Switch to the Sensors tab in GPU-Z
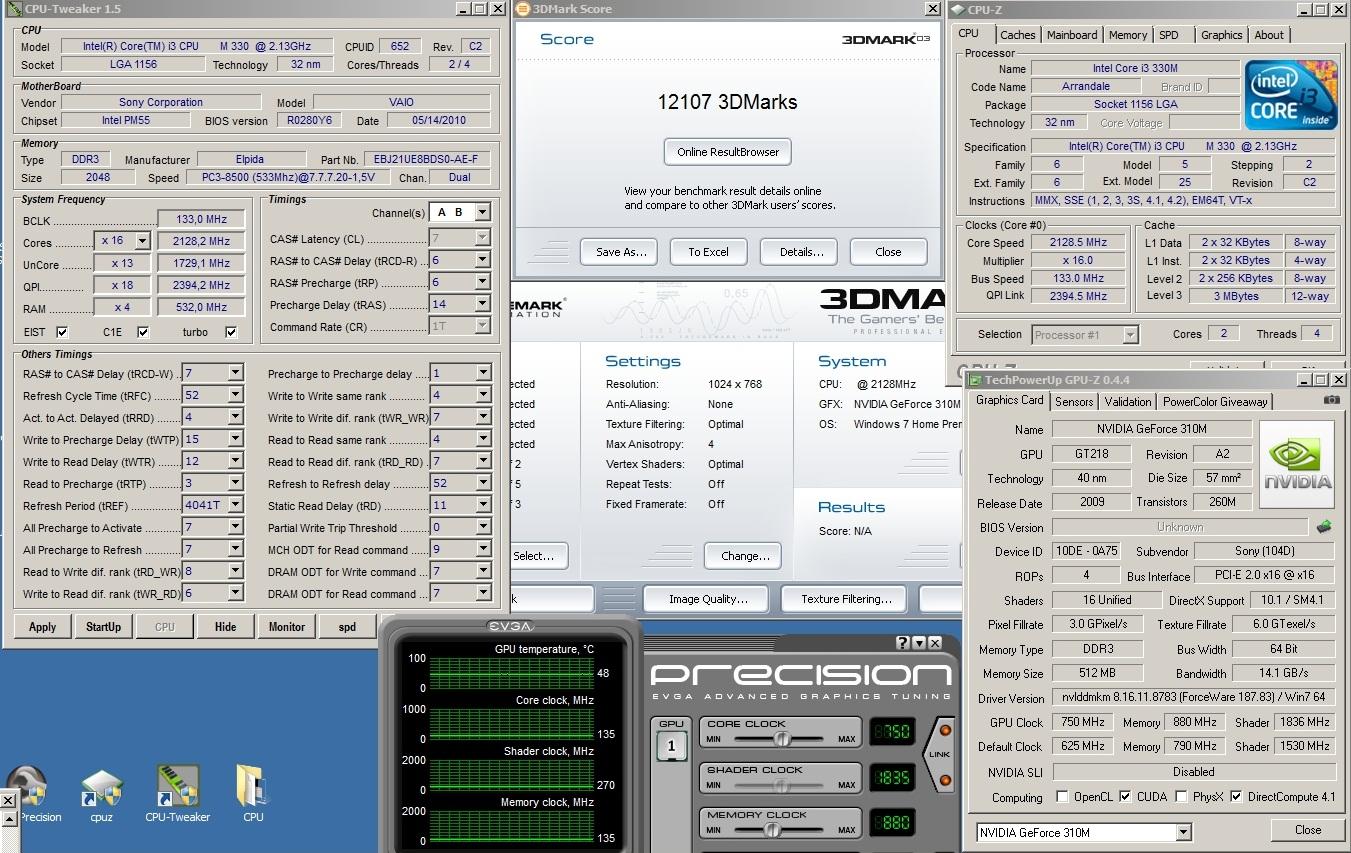 coord(1074,401)
